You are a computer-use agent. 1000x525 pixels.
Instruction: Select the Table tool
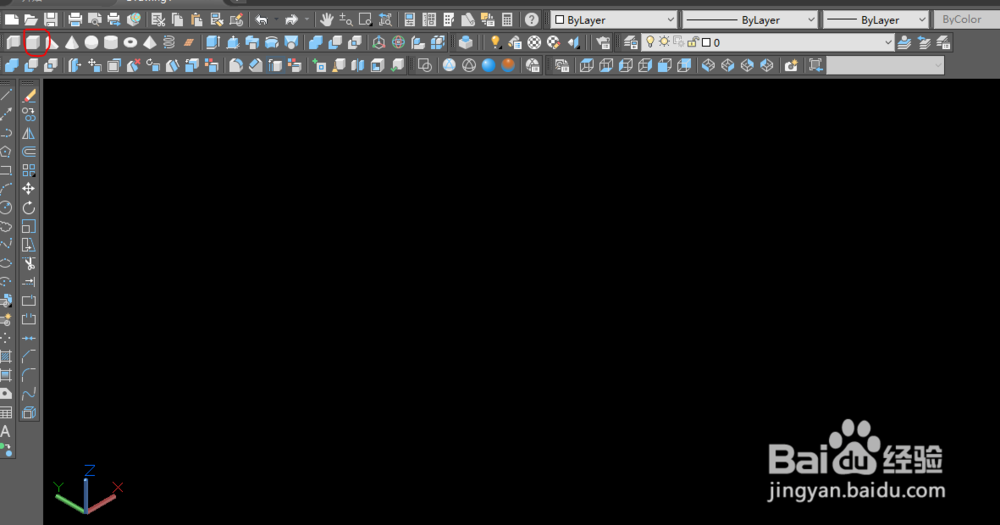tap(6, 413)
